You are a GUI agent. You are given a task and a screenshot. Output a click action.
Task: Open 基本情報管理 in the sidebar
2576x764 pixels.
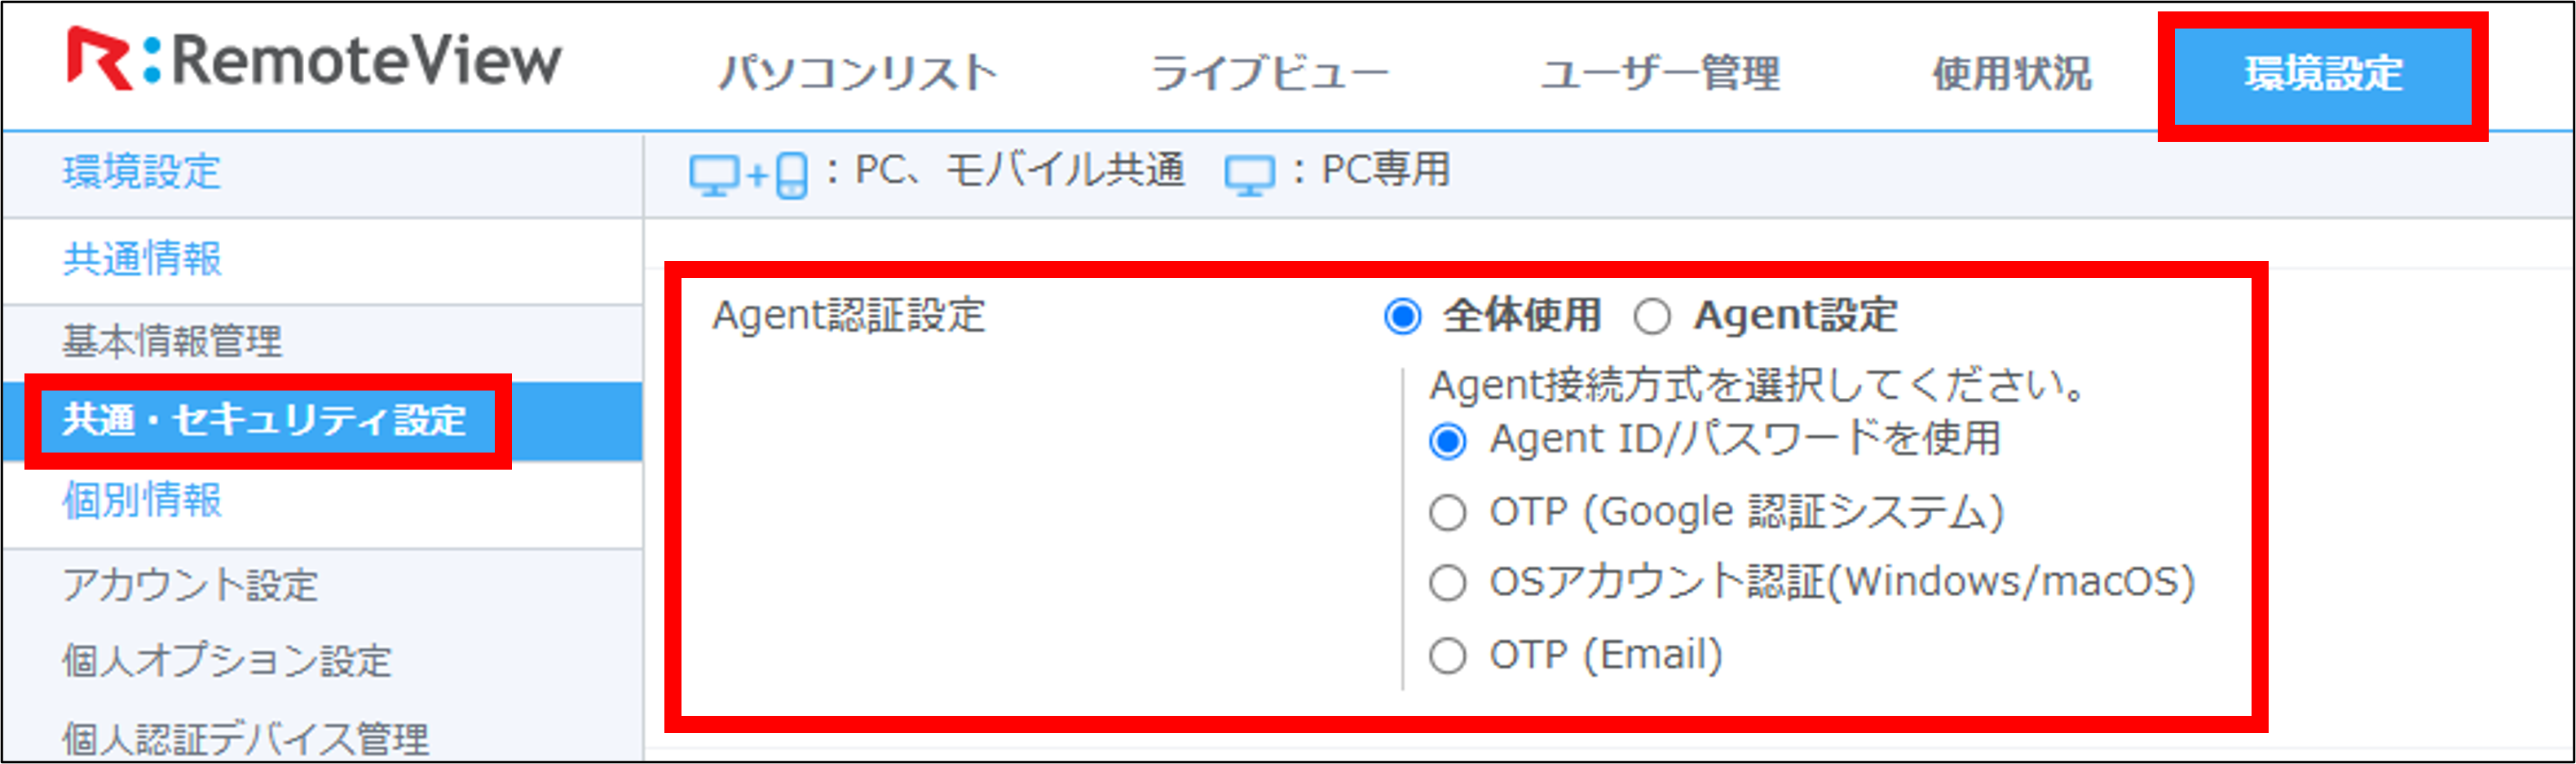point(172,341)
